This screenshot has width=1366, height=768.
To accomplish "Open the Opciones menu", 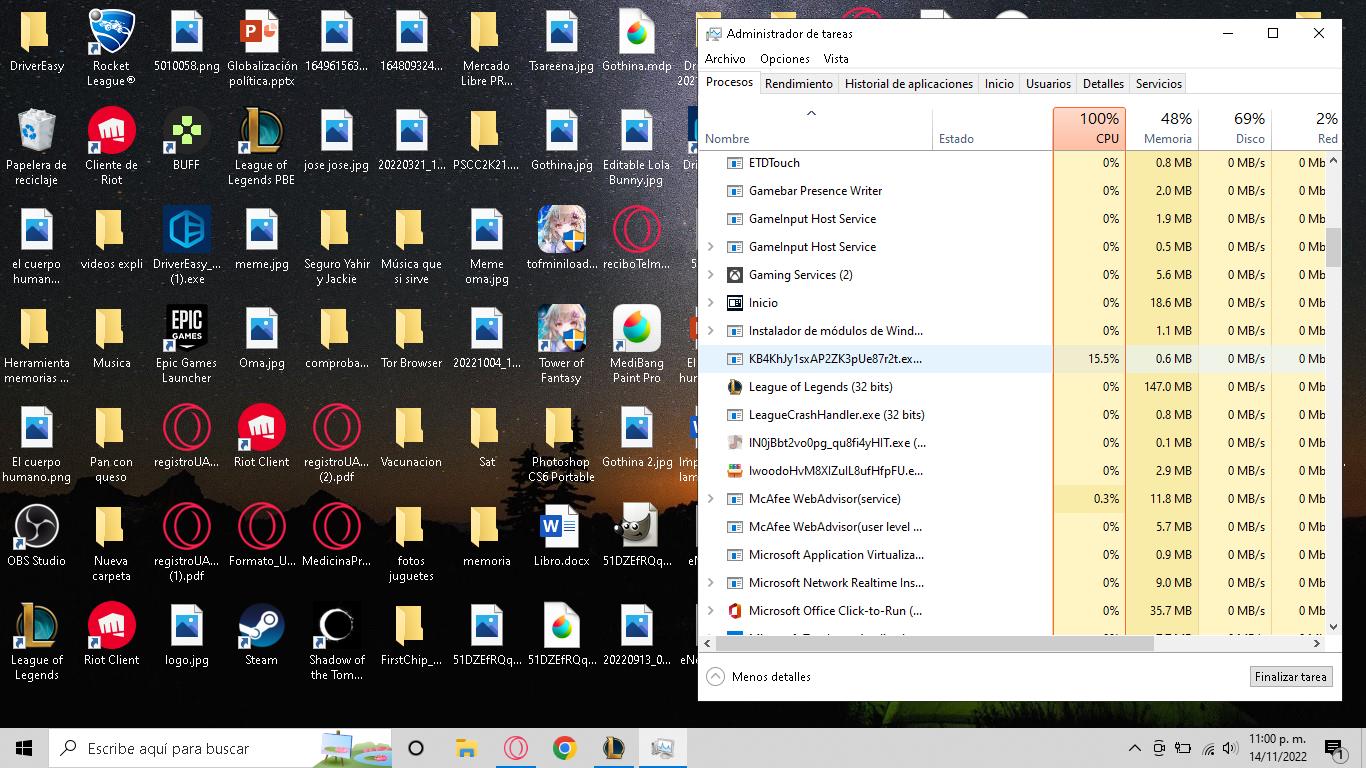I will (784, 59).
